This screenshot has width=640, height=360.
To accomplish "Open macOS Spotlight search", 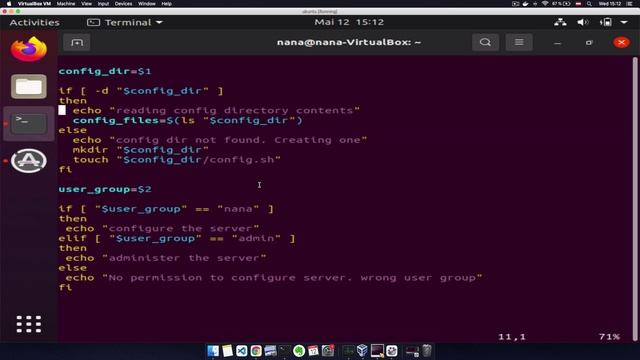I will tap(589, 4).
